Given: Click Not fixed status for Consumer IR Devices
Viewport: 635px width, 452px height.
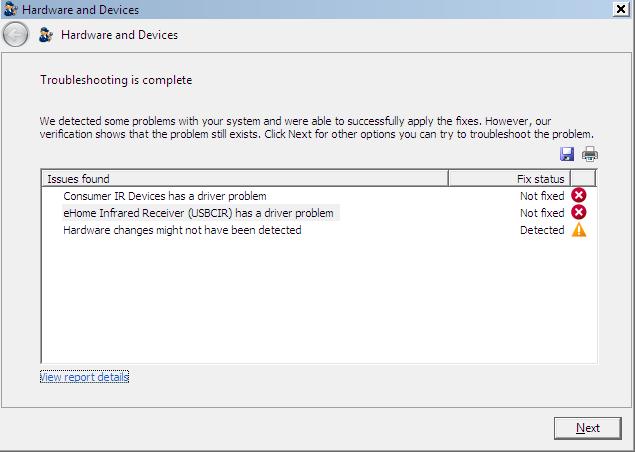Looking at the screenshot, I should (x=542, y=196).
